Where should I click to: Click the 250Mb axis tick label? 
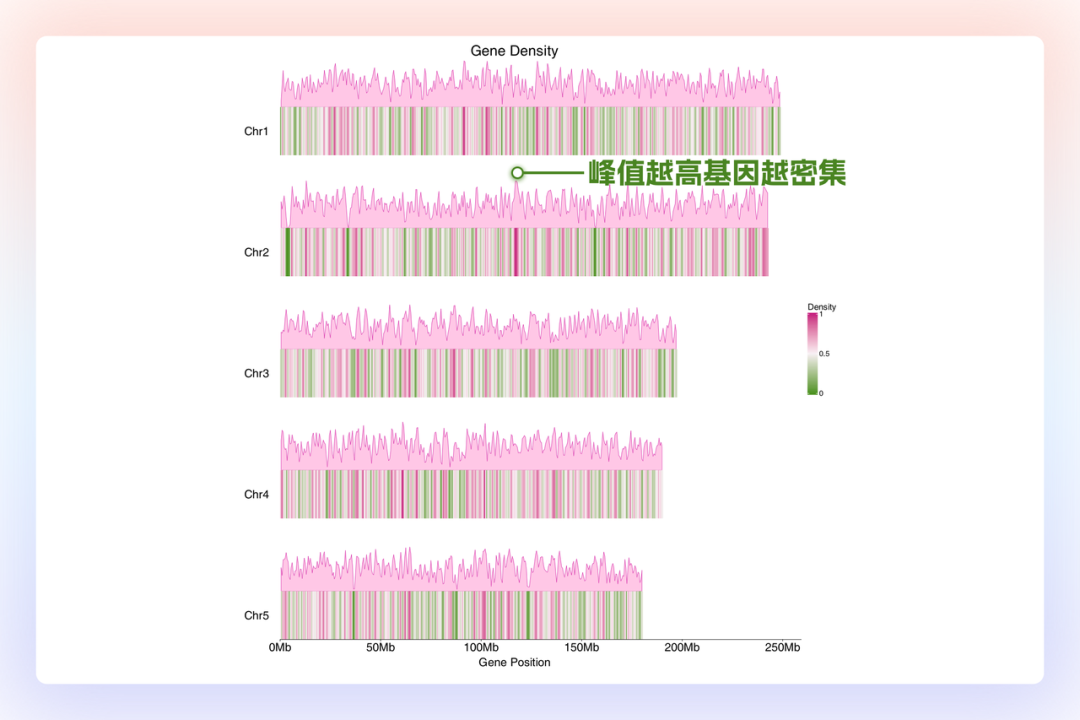[782, 648]
